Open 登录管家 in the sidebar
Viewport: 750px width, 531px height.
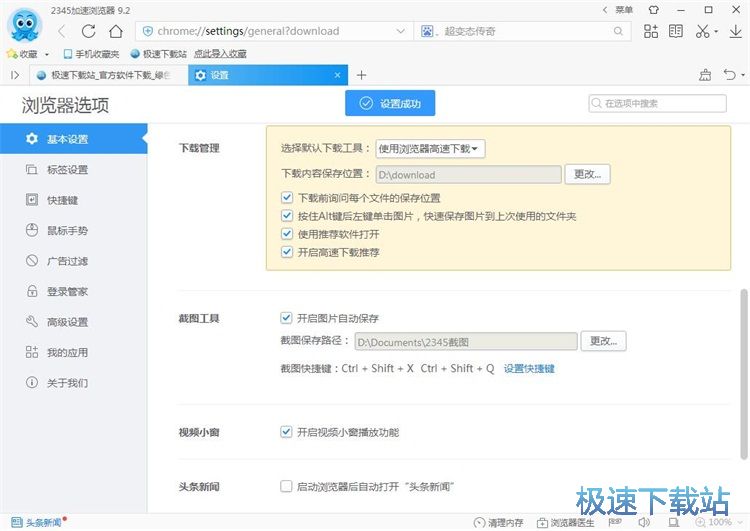pyautogui.click(x=74, y=291)
